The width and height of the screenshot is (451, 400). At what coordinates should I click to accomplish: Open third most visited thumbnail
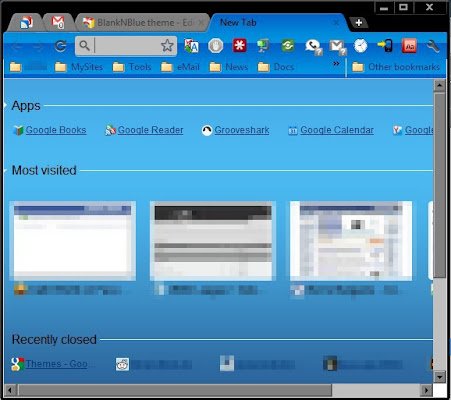tap(351, 241)
